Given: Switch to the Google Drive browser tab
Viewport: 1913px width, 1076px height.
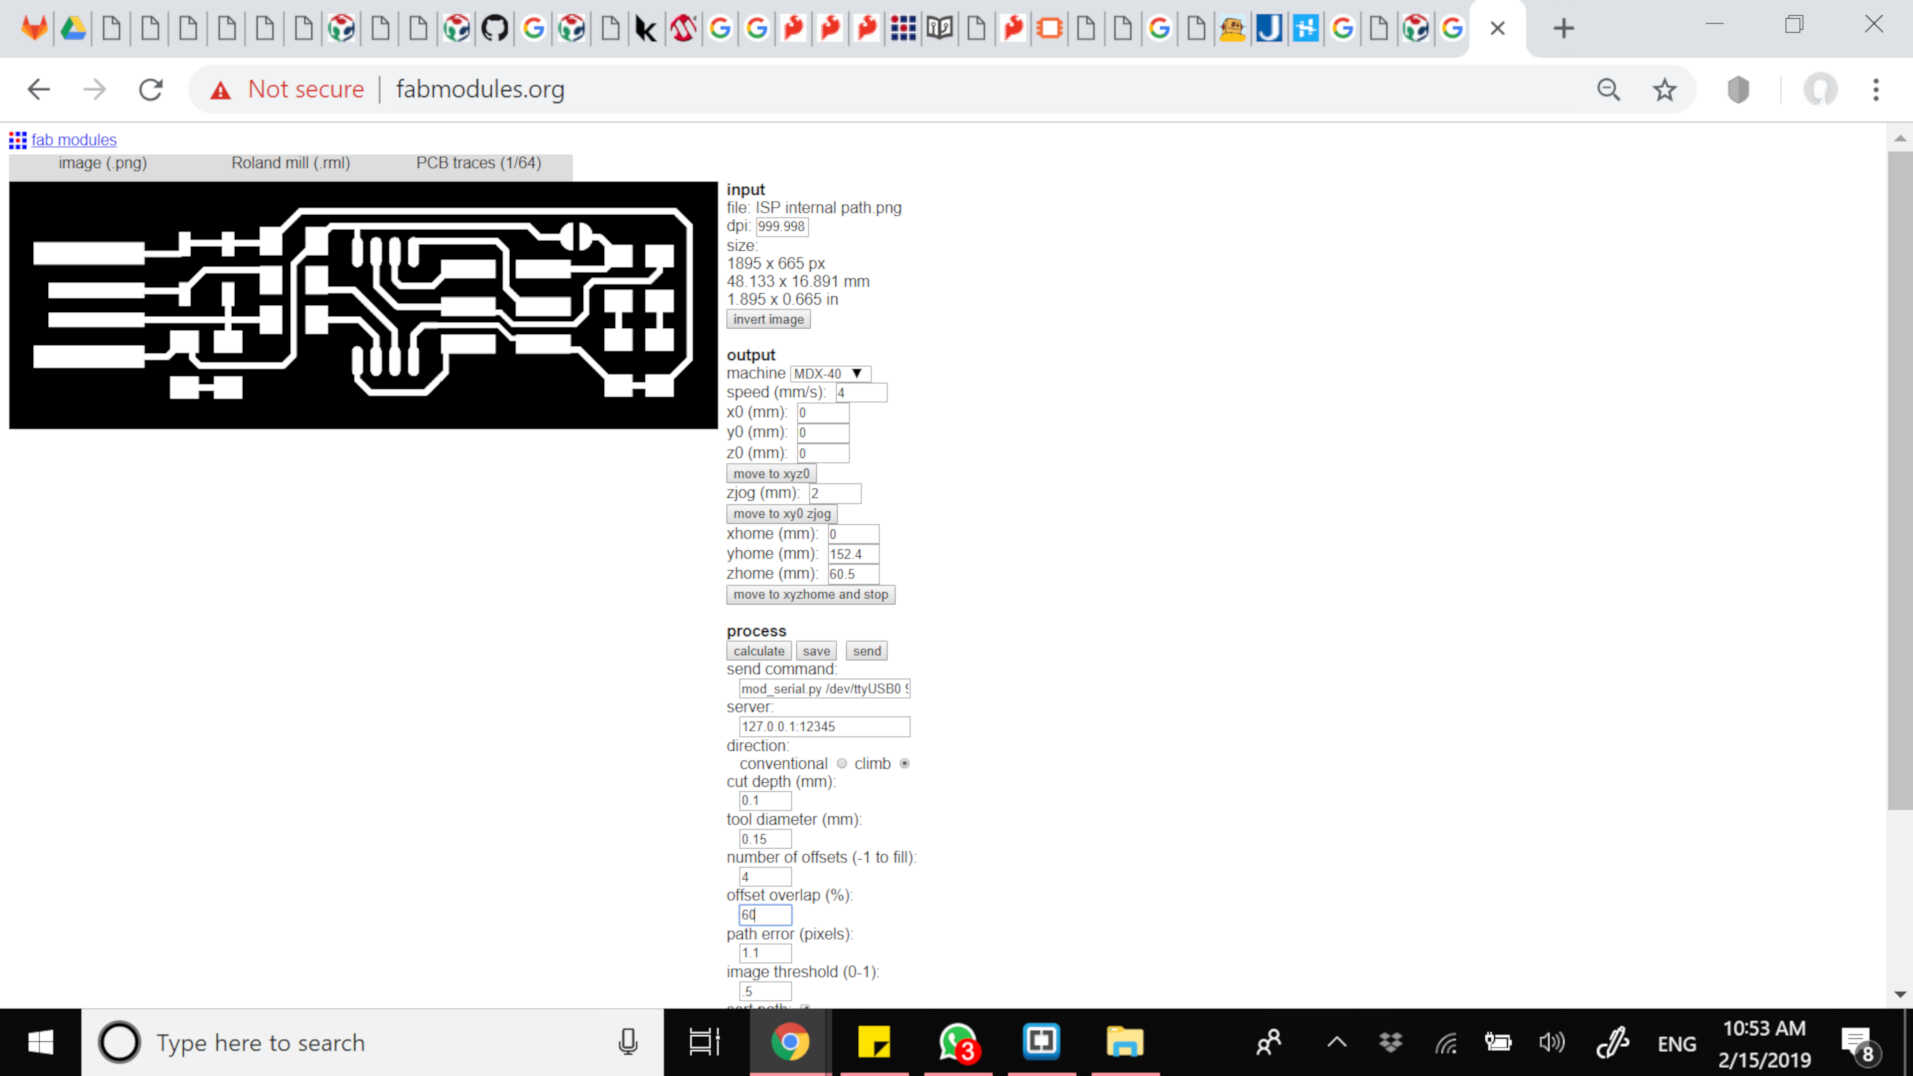Looking at the screenshot, I should [73, 28].
